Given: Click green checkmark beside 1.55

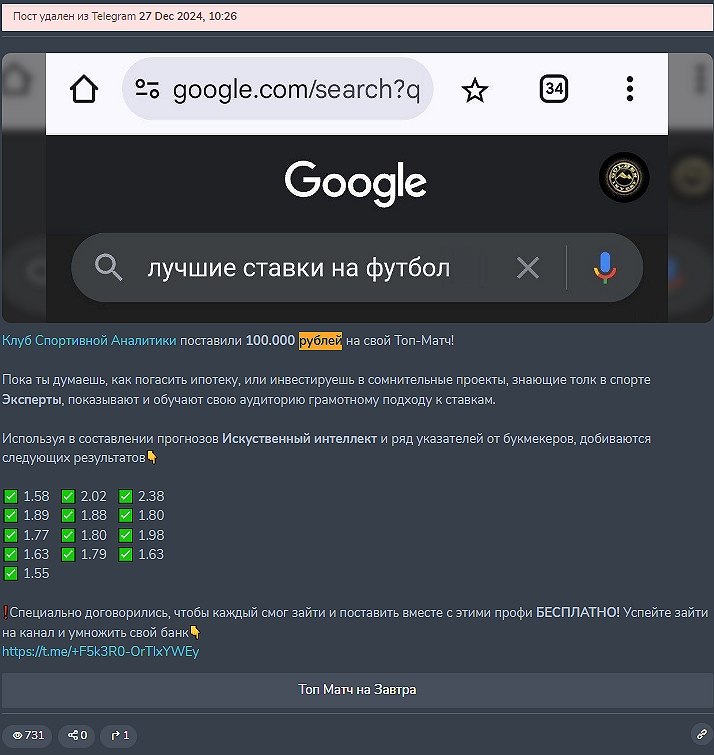Looking at the screenshot, I should pos(11,573).
